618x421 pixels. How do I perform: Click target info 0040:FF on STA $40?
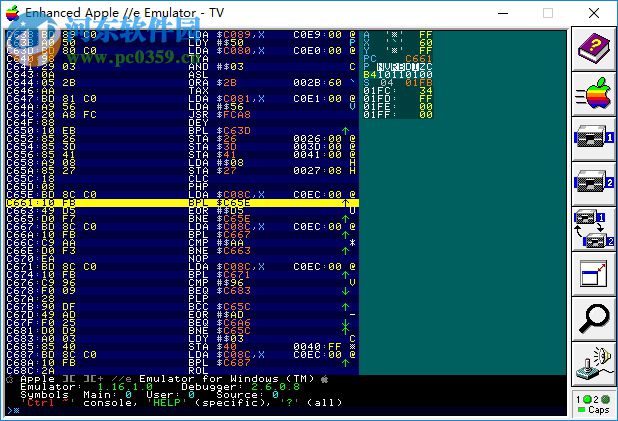click(317, 346)
